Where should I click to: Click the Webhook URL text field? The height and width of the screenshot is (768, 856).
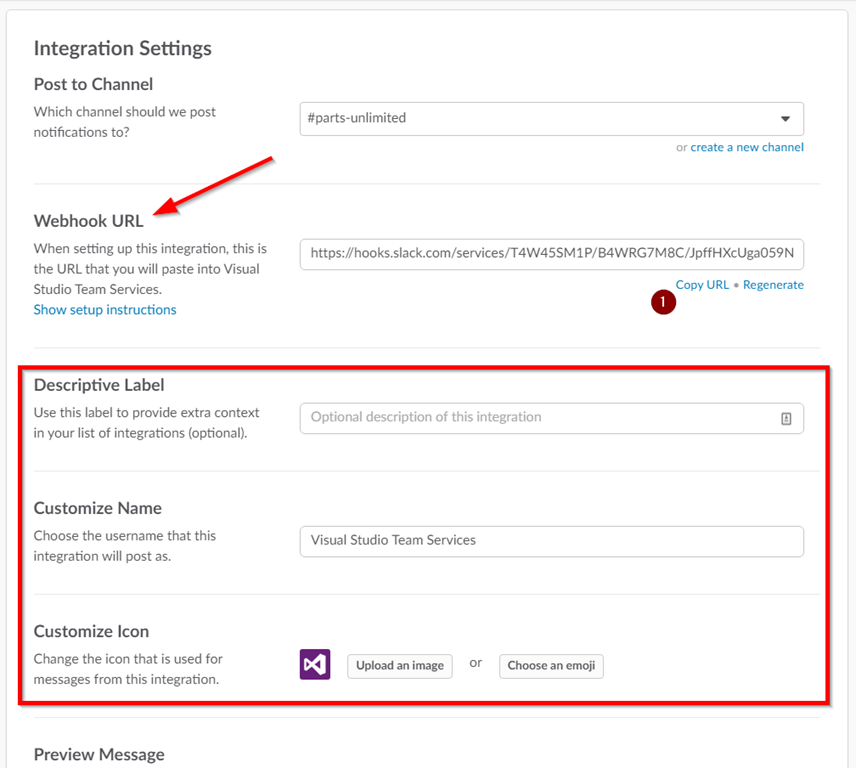(x=551, y=254)
